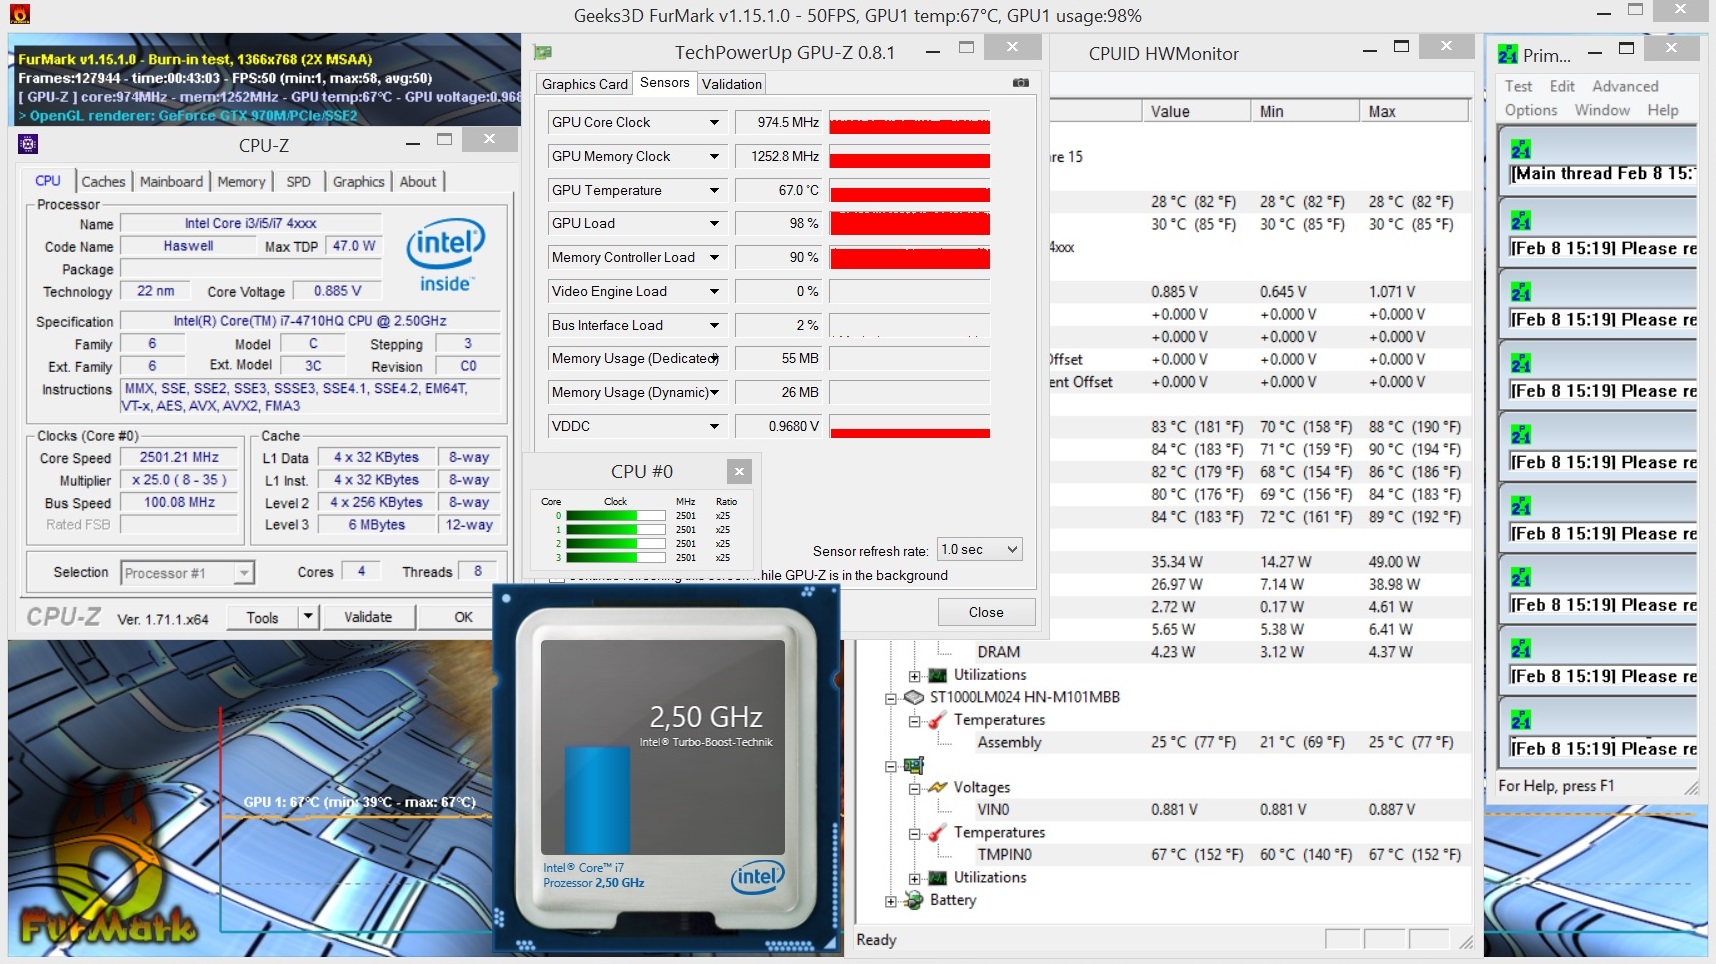Click the Core 0 clock bar in CPU #0

click(615, 516)
